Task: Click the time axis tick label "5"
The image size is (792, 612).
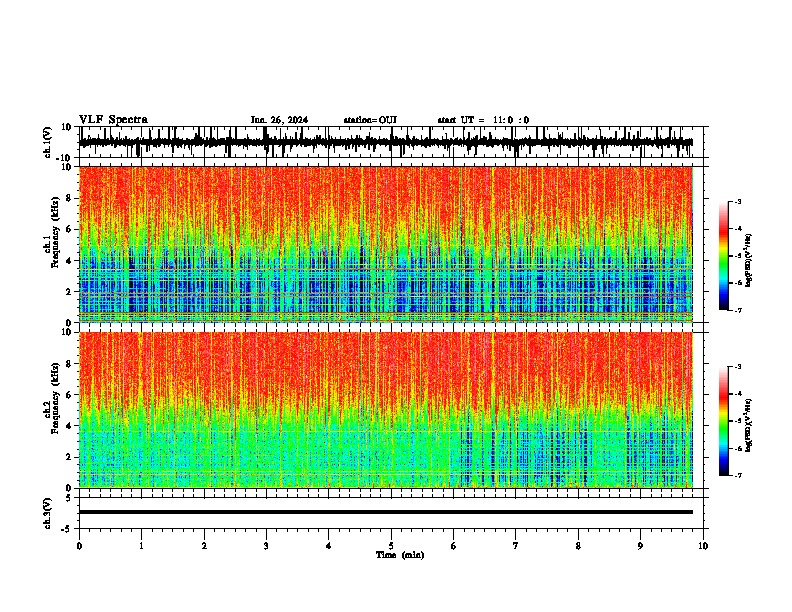Action: point(391,546)
